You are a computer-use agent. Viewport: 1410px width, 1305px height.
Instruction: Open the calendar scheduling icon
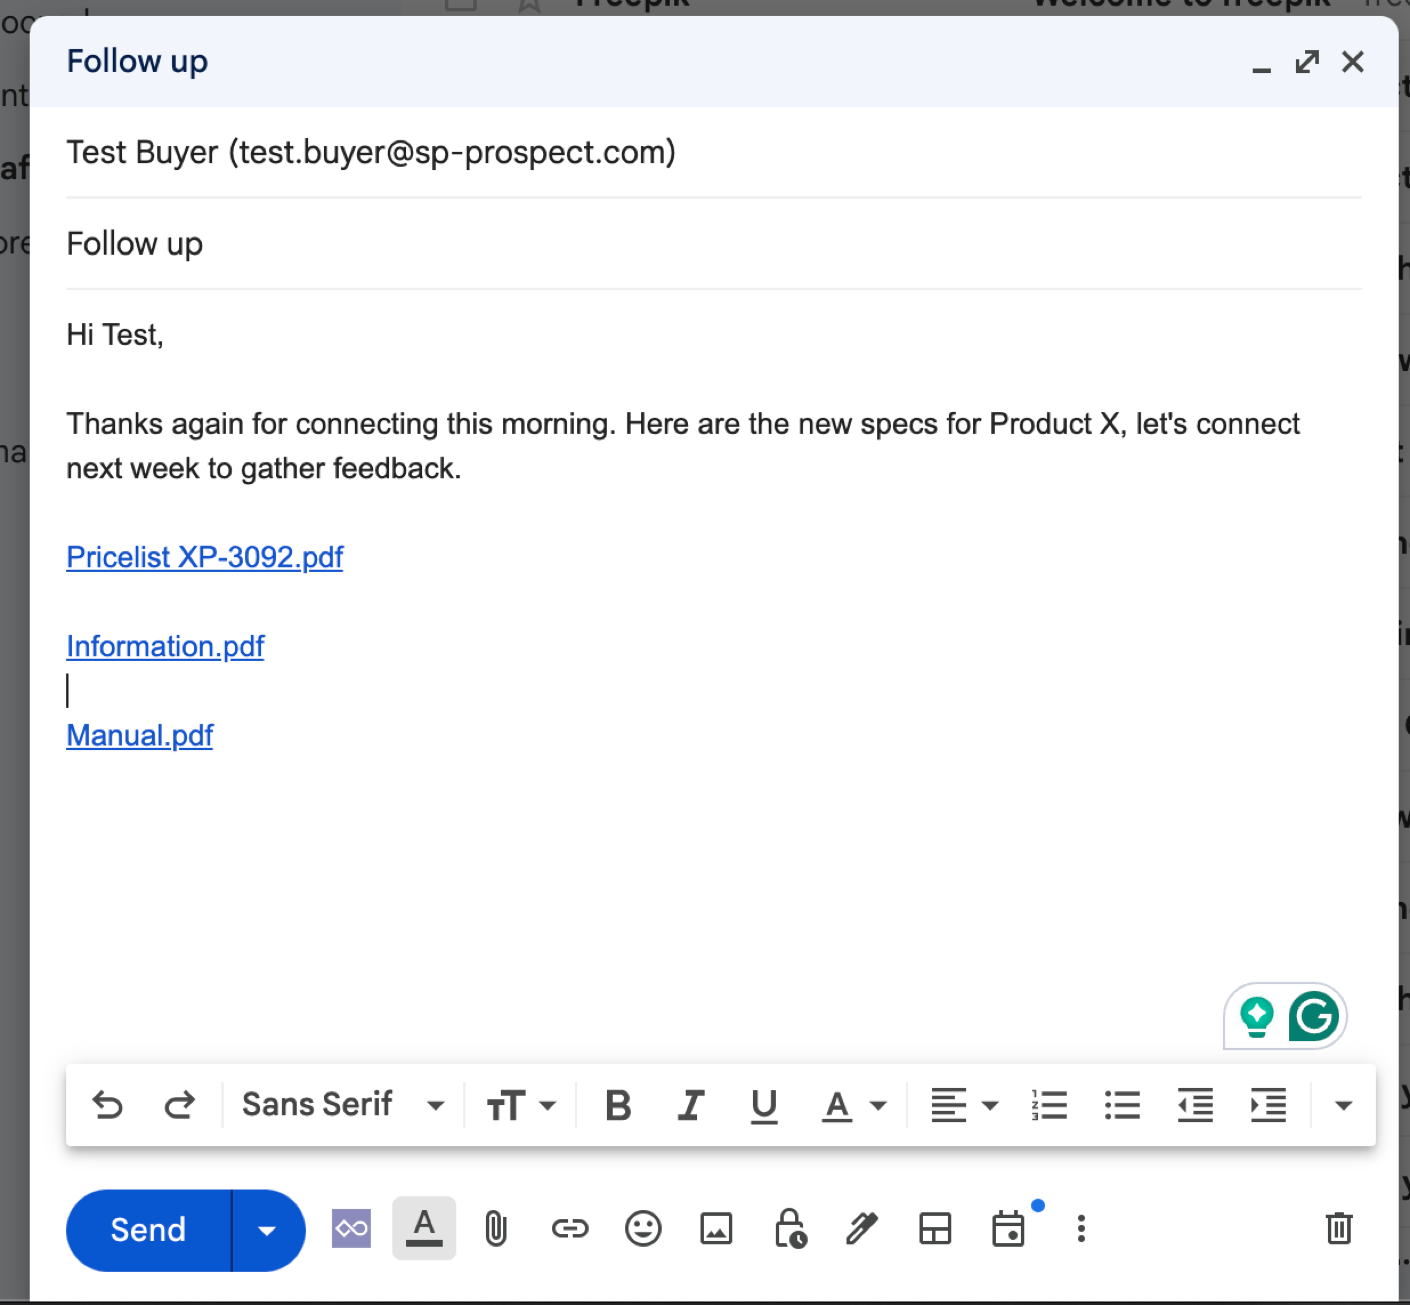coord(1009,1228)
